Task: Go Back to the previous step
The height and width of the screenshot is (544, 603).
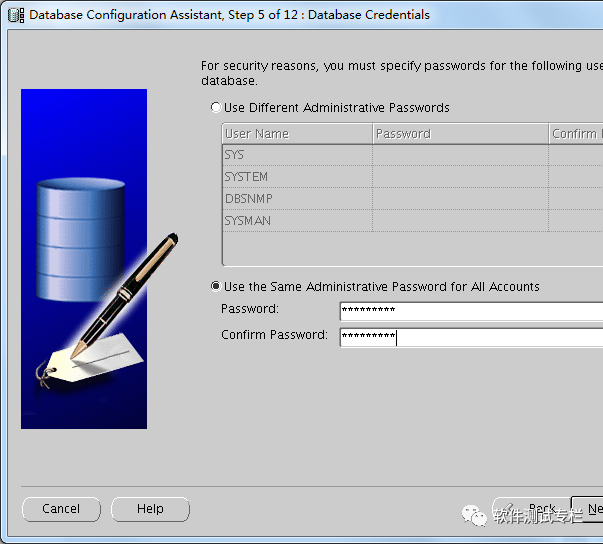Action: coord(532,509)
